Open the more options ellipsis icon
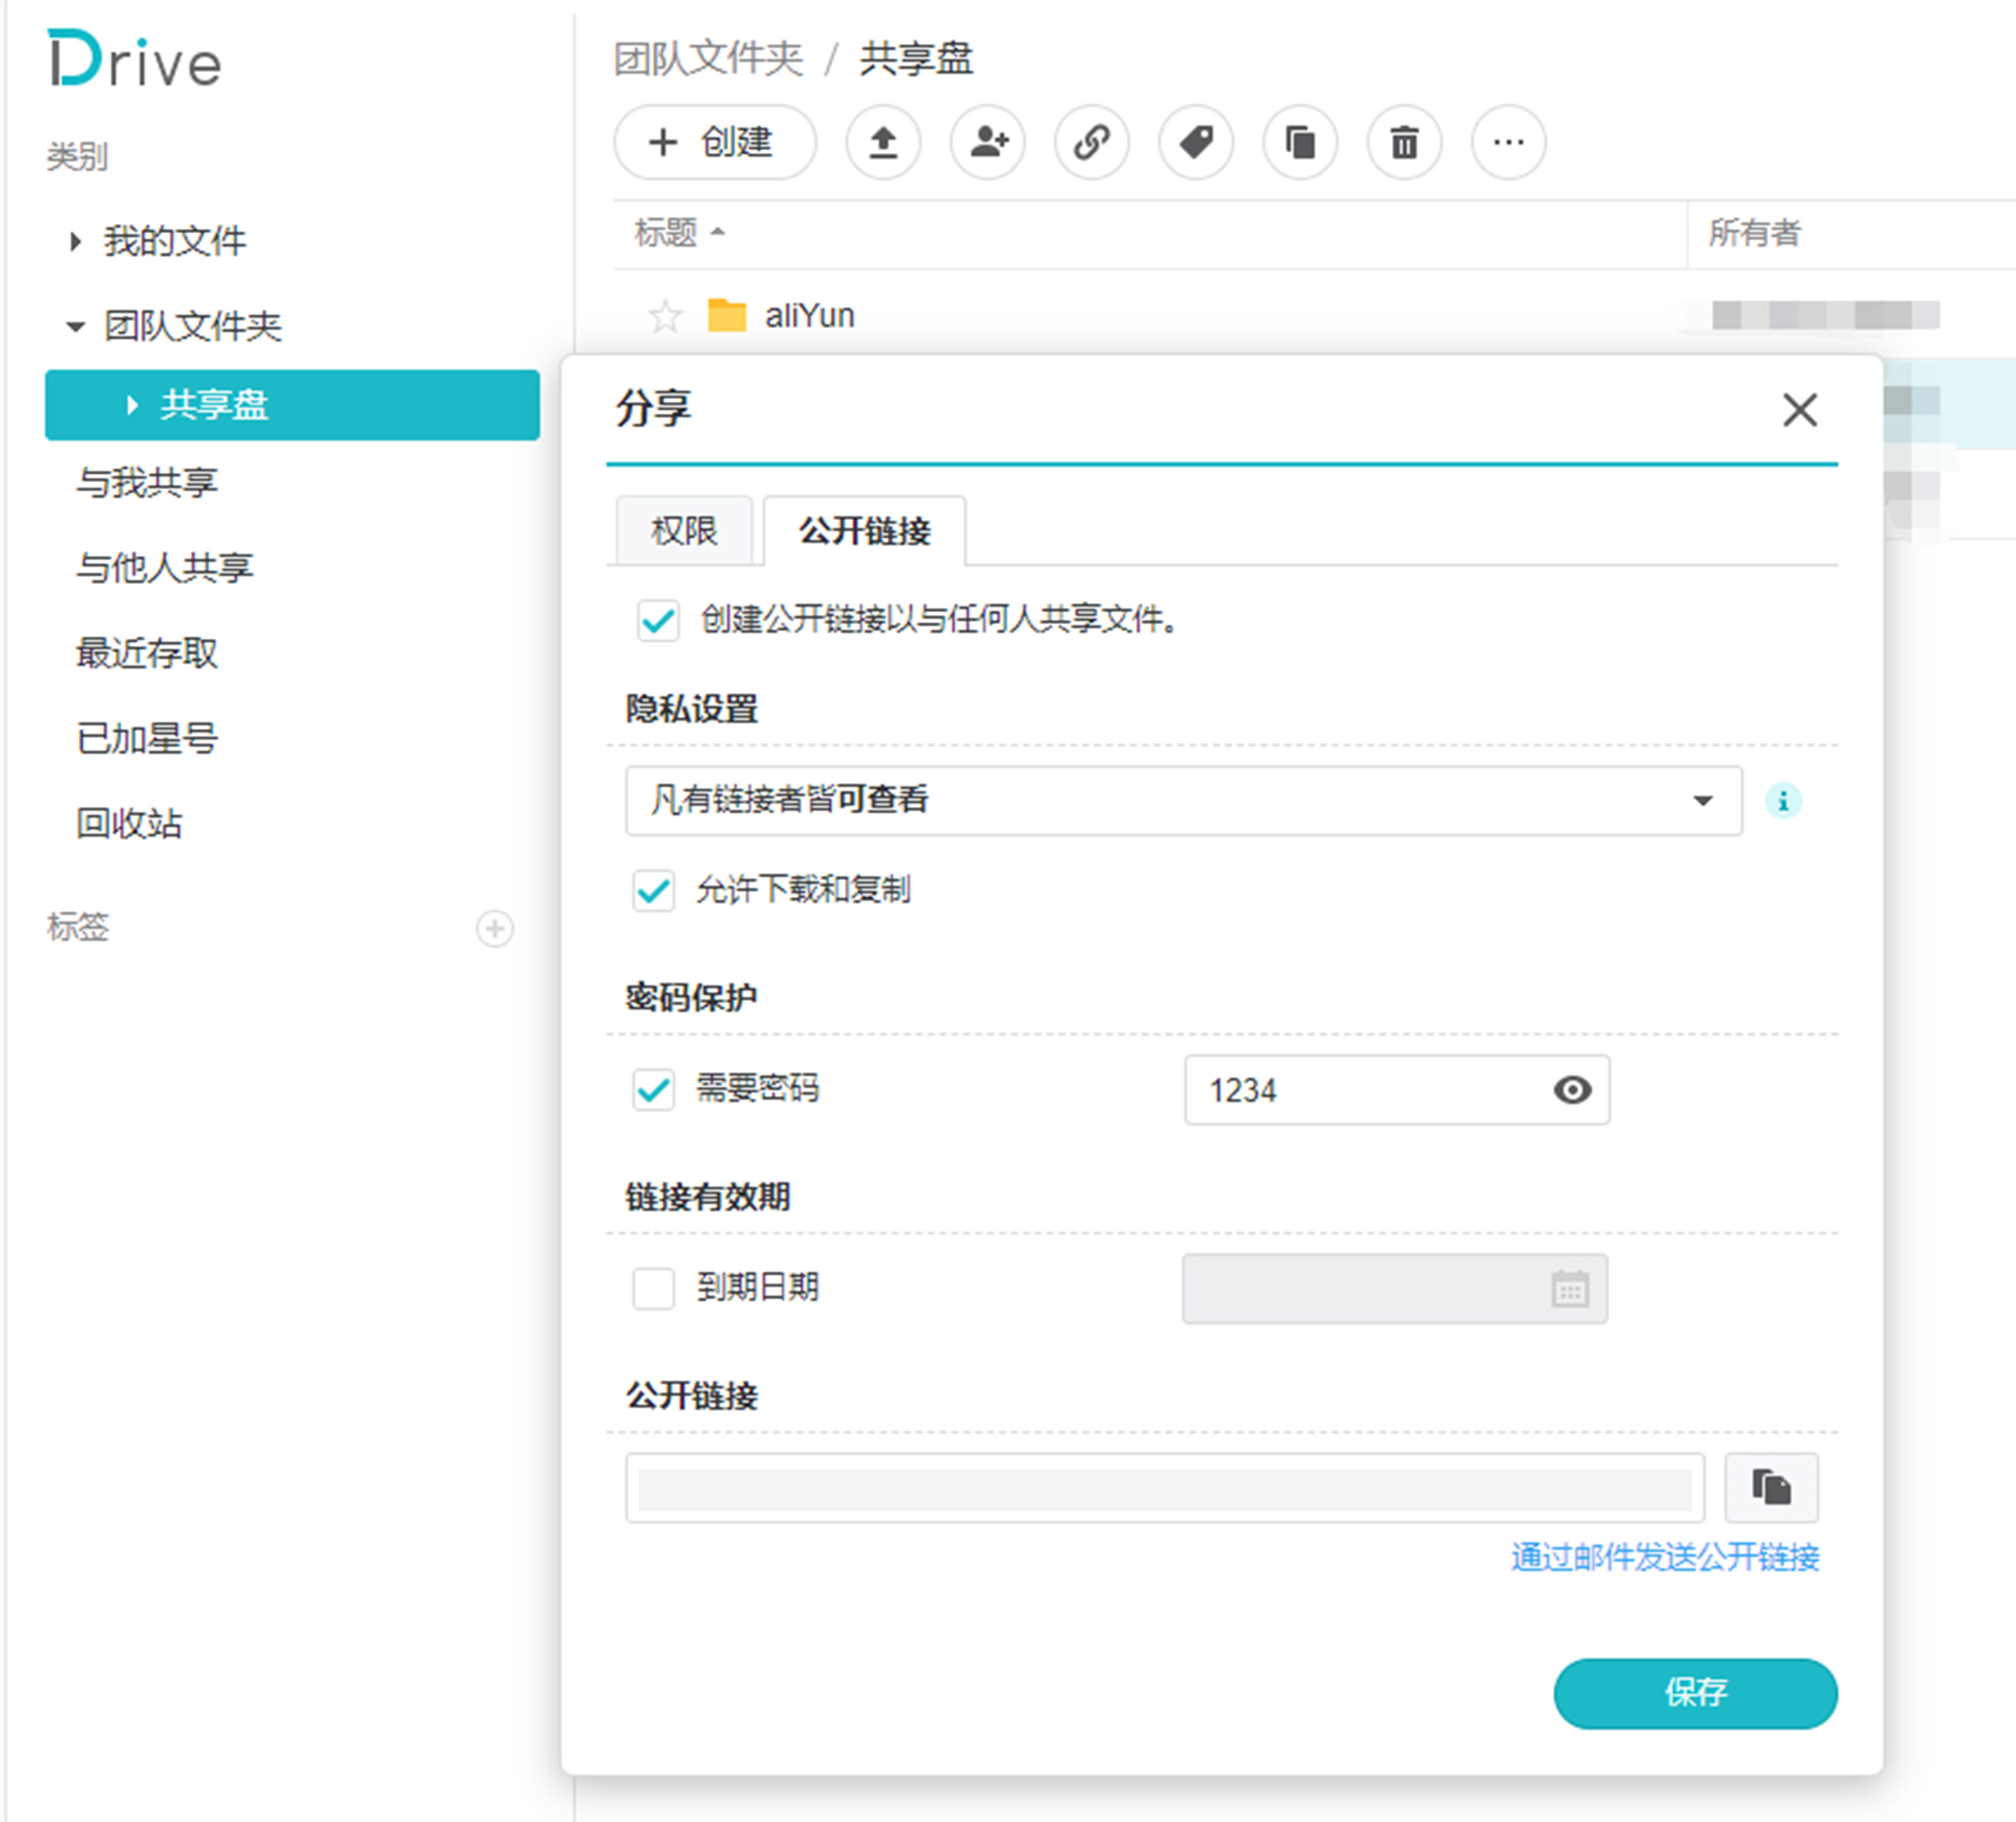Screen dimensions: 2016x1822 pyautogui.click(x=1508, y=143)
